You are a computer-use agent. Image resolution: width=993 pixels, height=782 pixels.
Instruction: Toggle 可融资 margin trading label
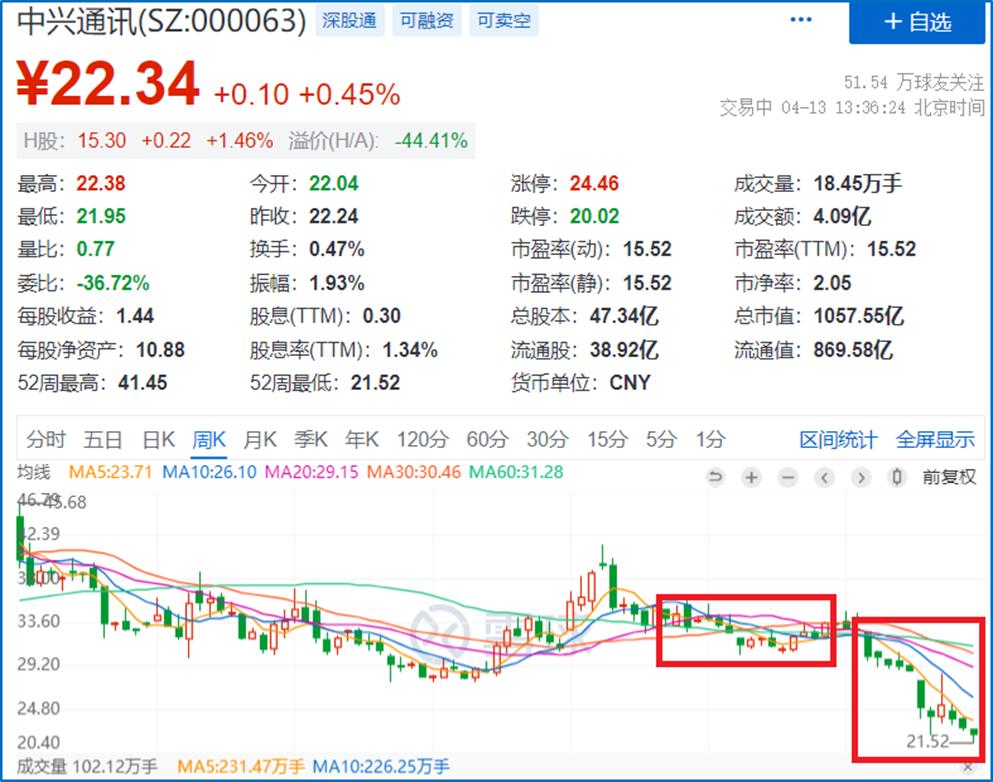point(426,20)
